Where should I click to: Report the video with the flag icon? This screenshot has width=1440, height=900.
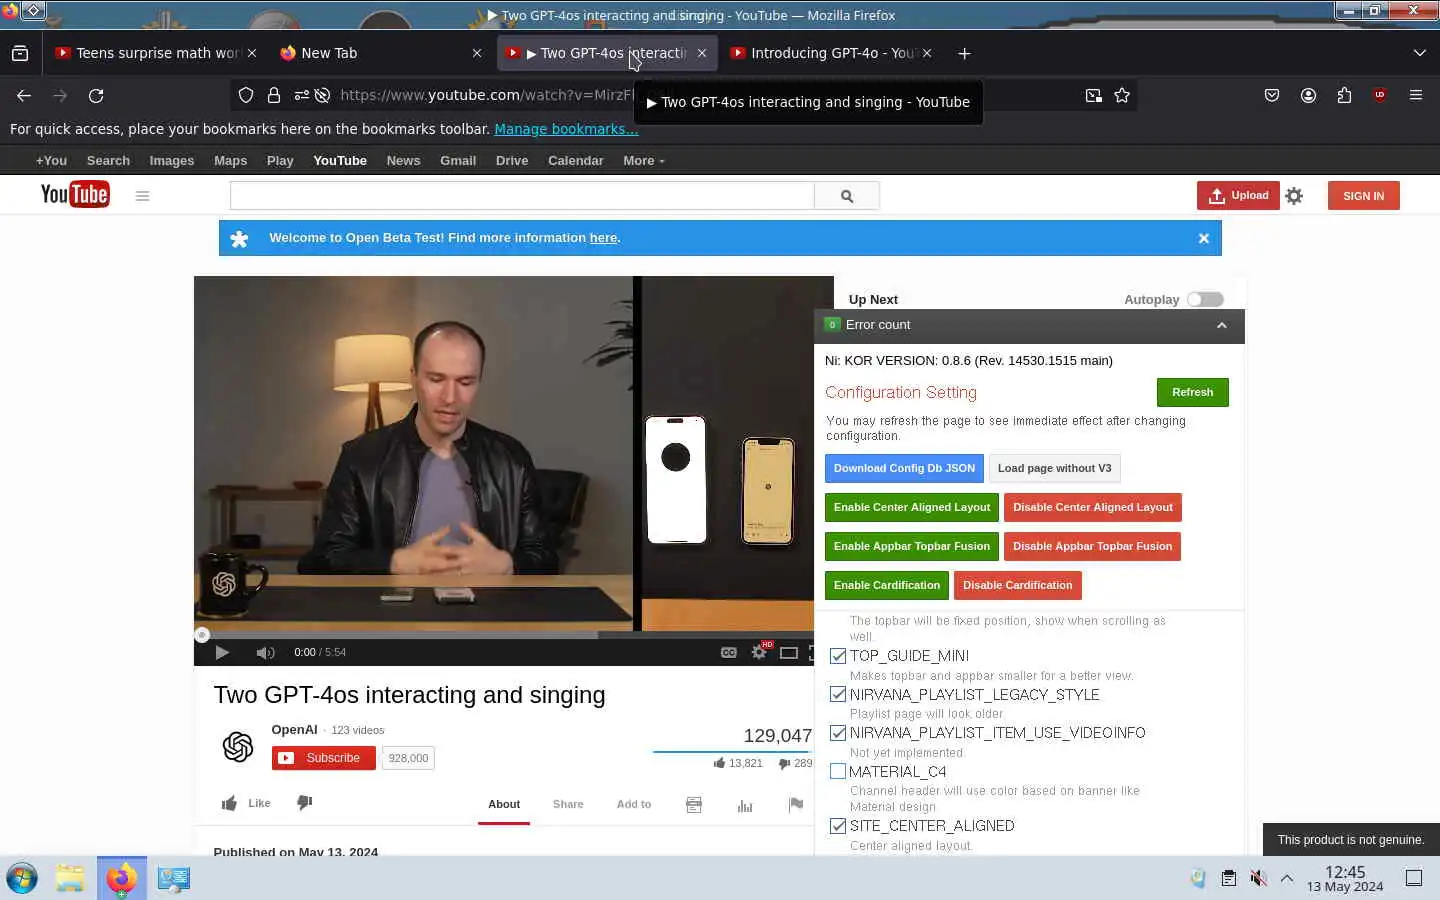point(796,805)
